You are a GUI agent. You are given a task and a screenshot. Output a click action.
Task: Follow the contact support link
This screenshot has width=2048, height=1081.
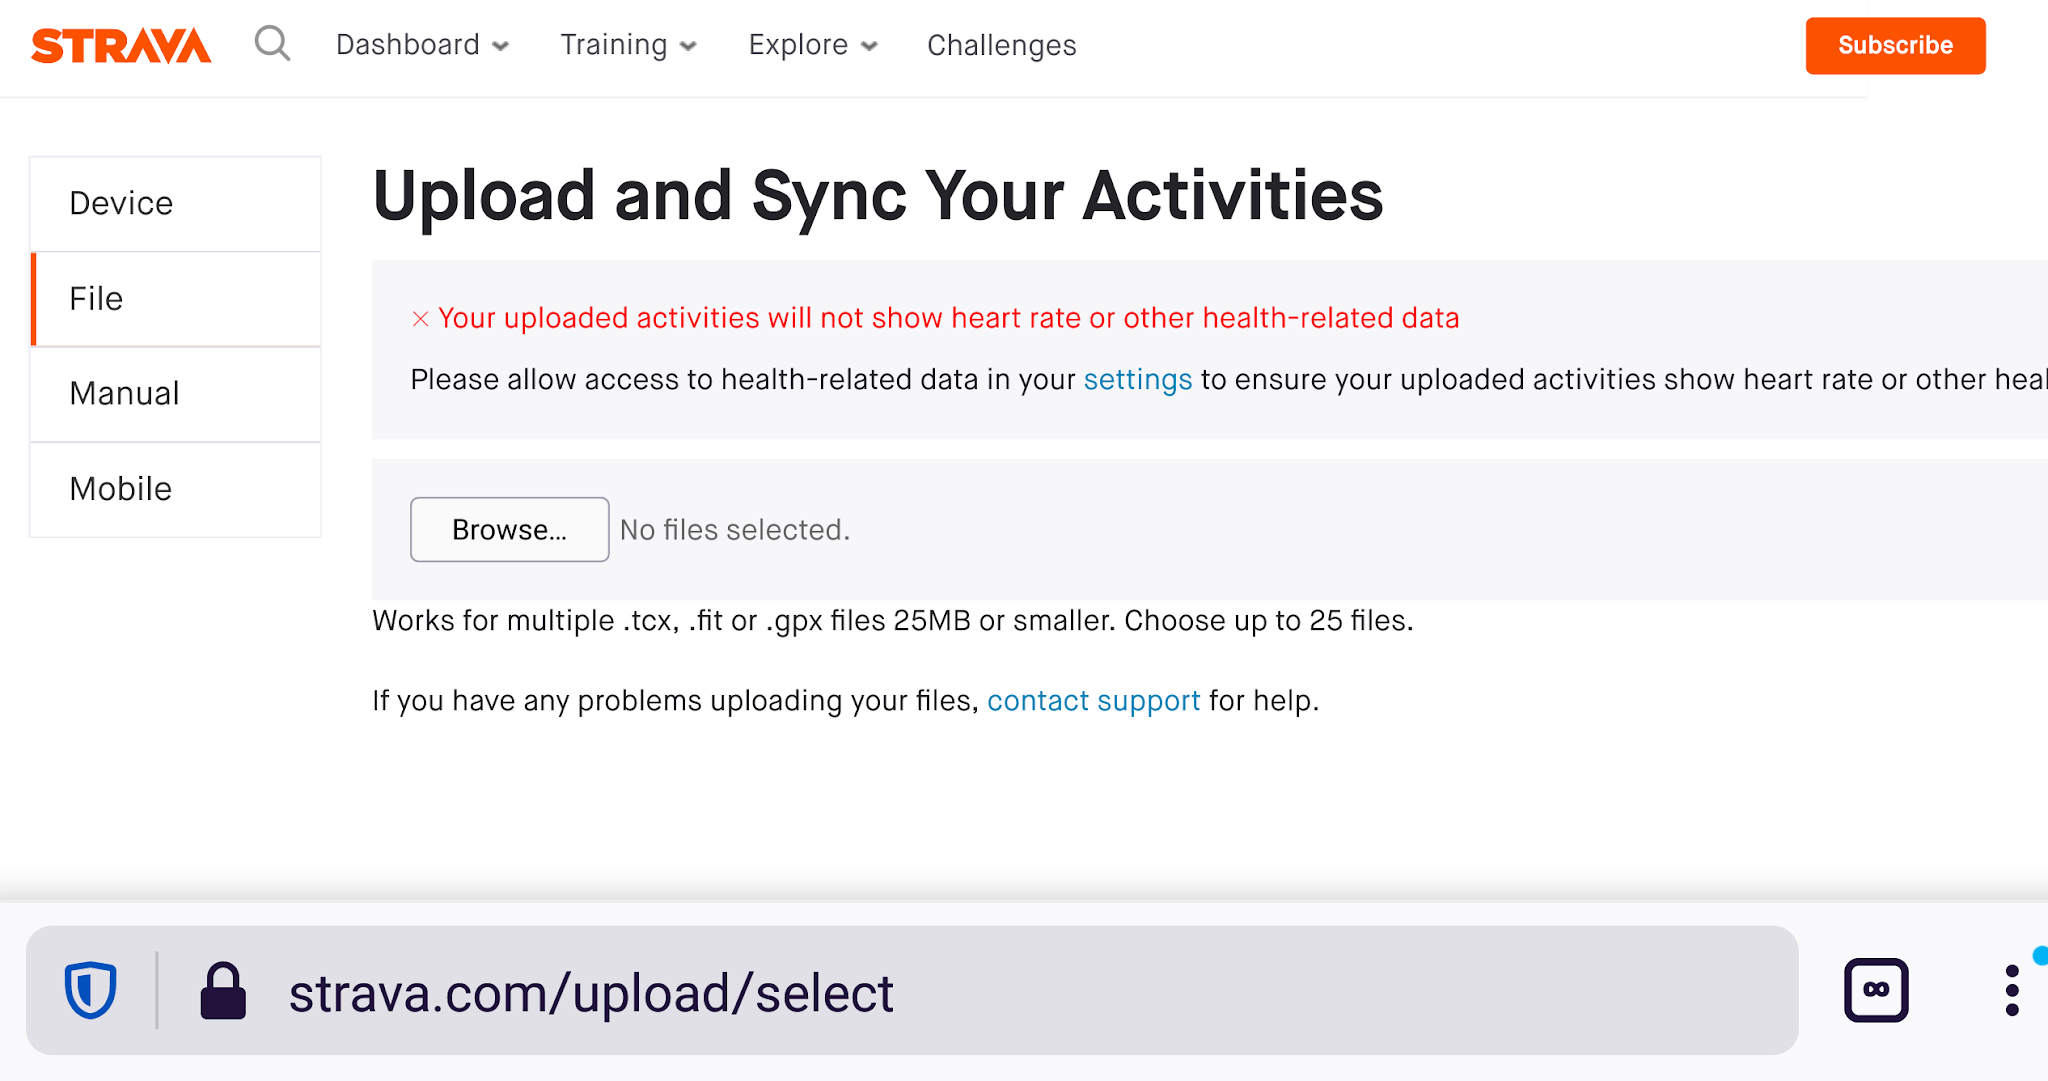tap(1093, 701)
